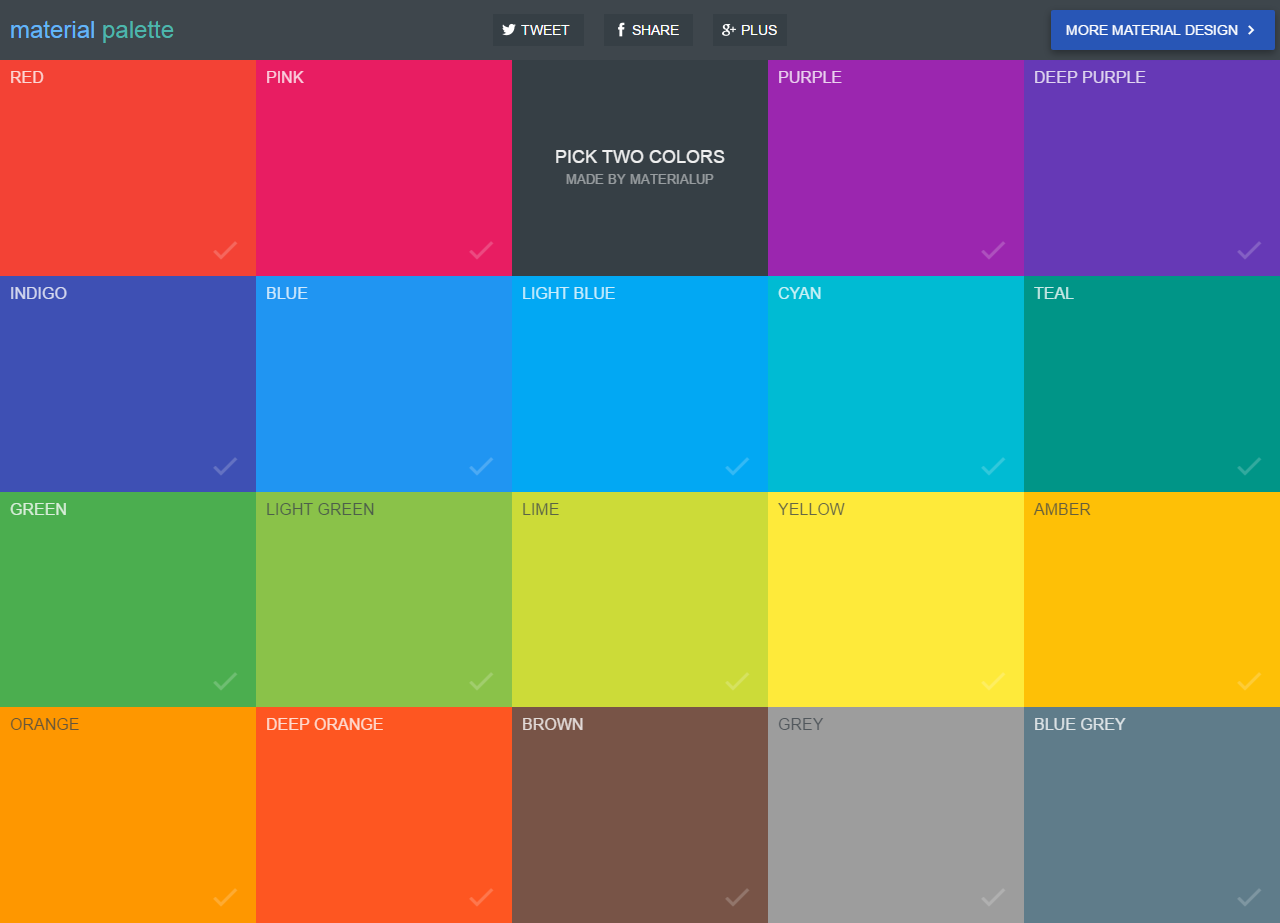Click the checkmark on the Brown swatch
This screenshot has width=1280, height=923.
click(x=737, y=897)
